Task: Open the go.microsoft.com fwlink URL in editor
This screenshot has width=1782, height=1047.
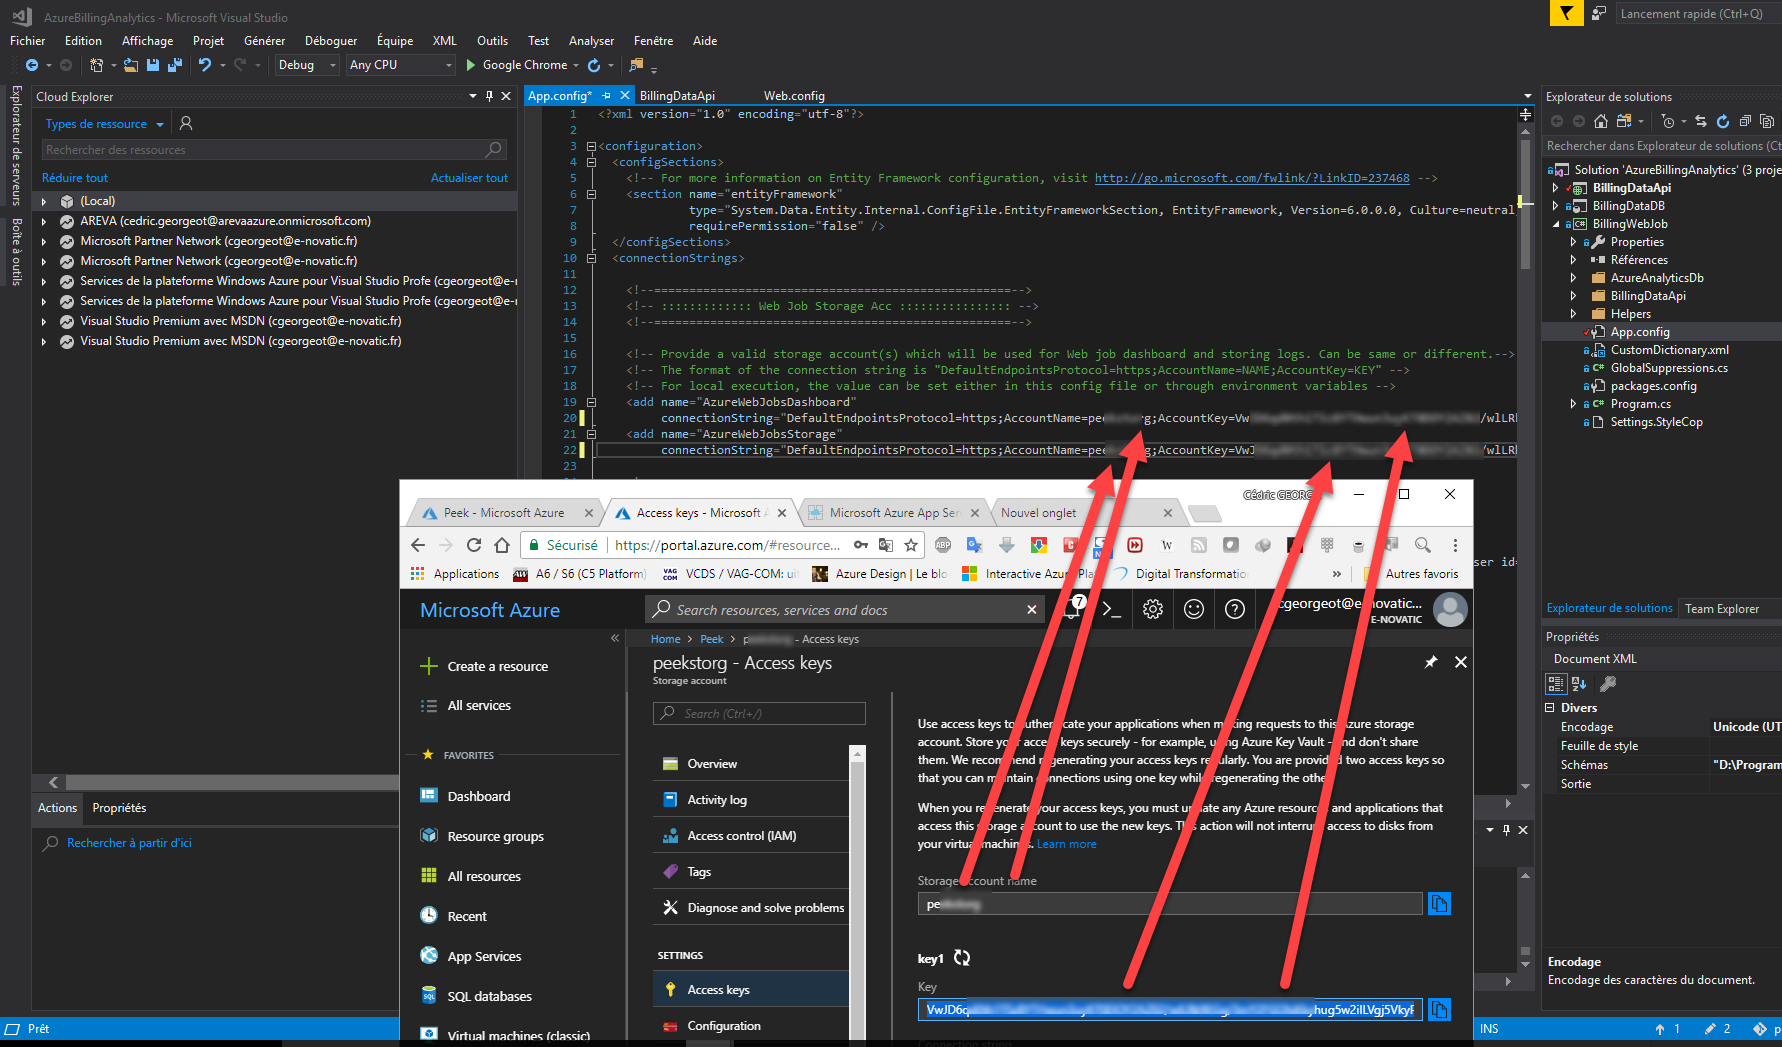Action: pyautogui.click(x=1252, y=178)
